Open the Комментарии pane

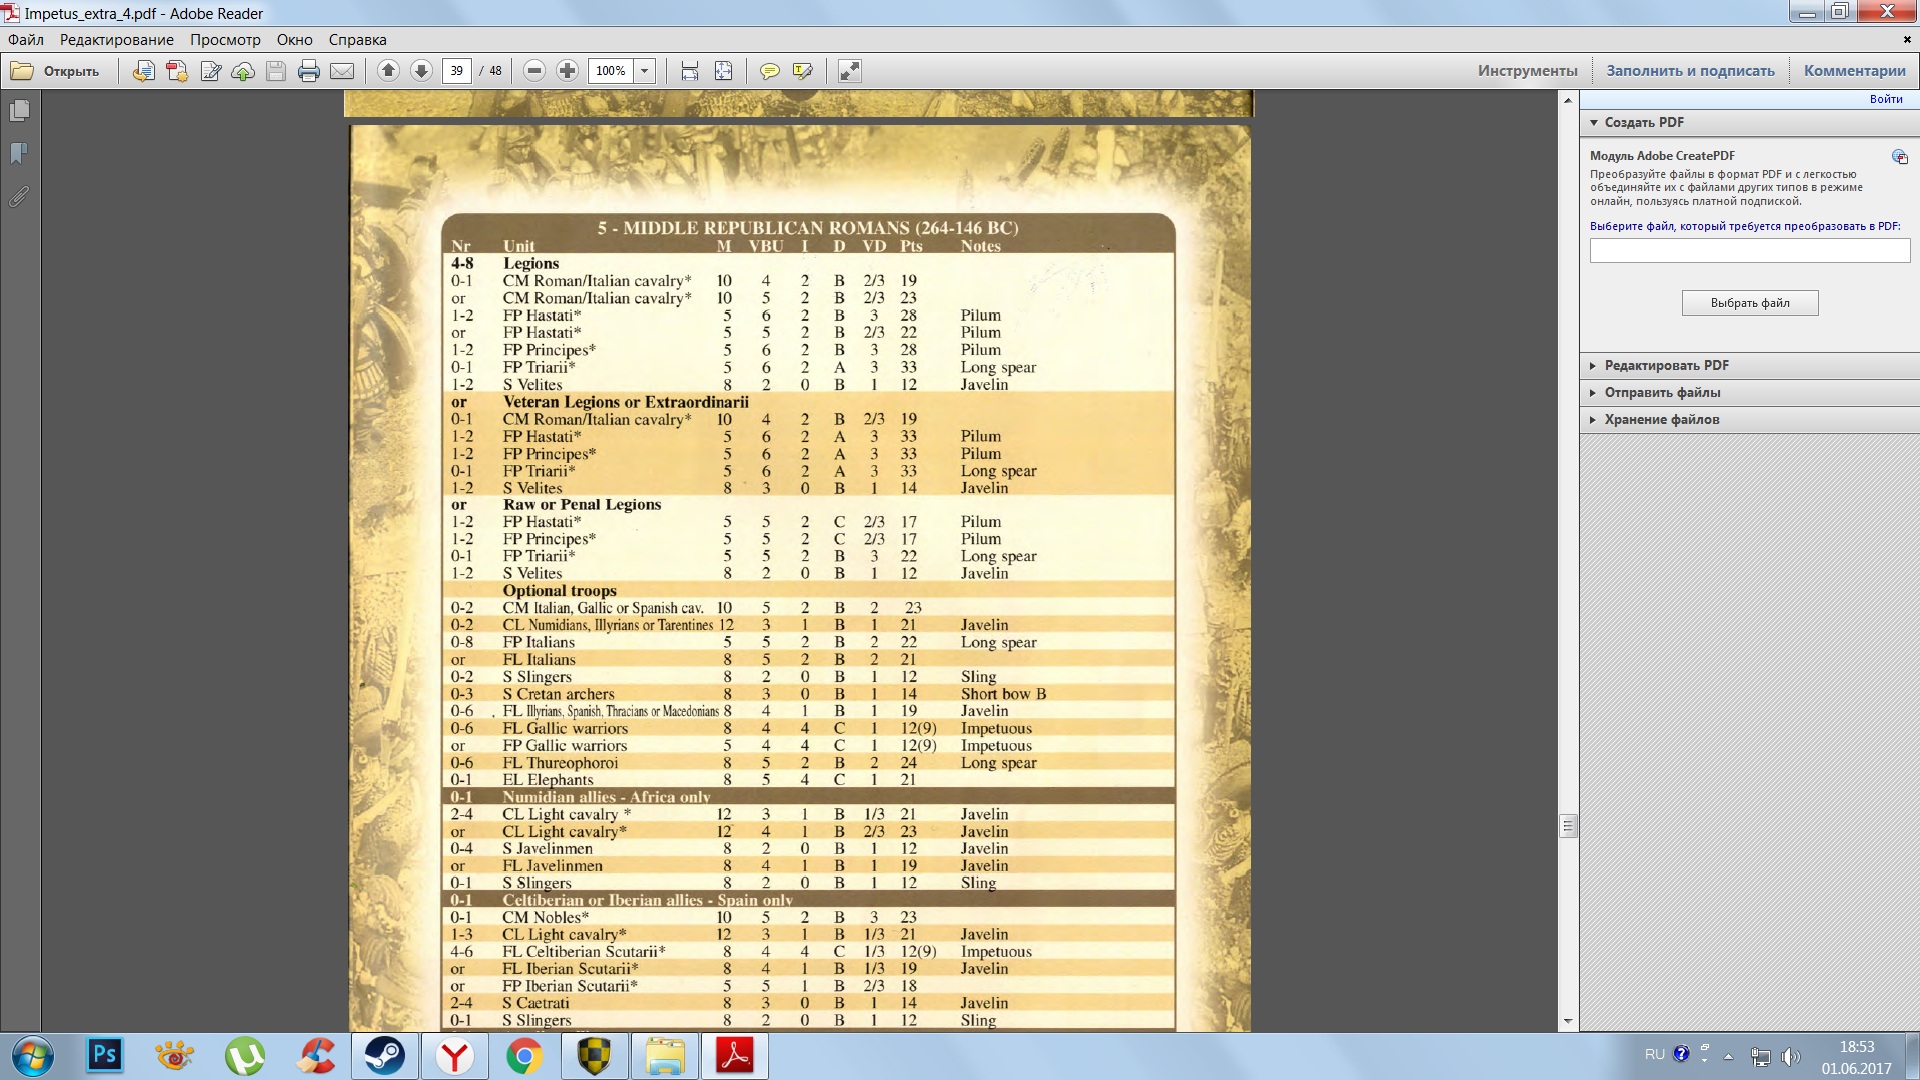coord(1854,71)
